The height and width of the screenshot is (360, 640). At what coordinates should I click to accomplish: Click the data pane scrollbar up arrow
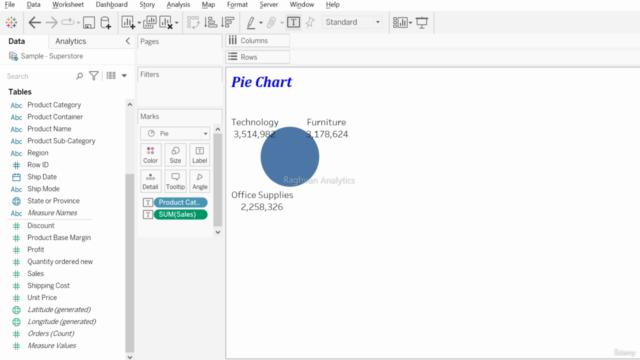[x=130, y=104]
